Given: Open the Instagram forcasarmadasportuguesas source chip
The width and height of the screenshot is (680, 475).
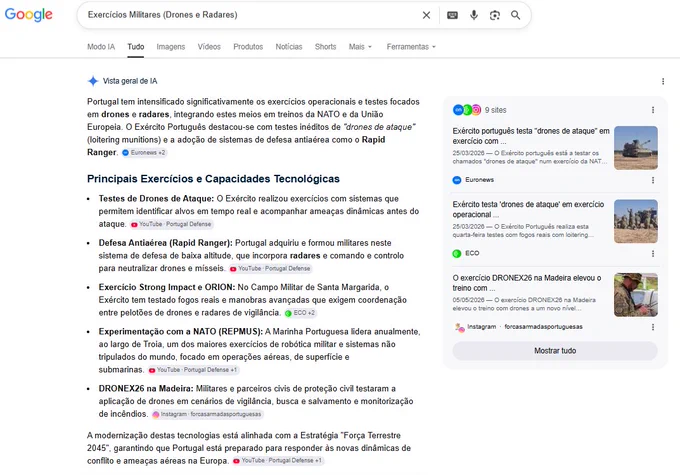Looking at the screenshot, I should (x=207, y=414).
